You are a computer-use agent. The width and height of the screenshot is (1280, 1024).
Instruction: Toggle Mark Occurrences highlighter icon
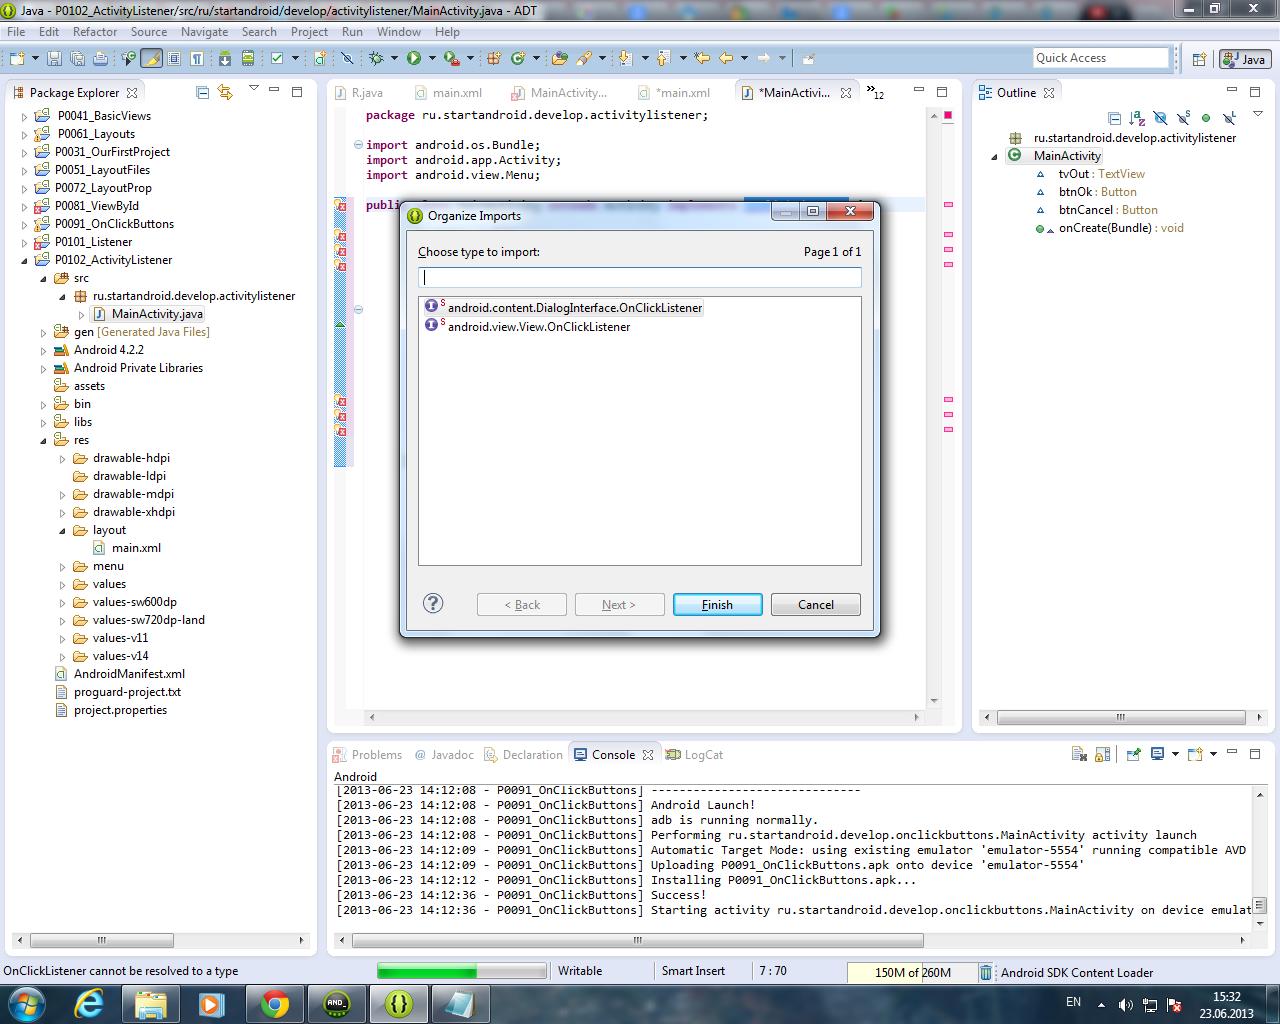pos(152,58)
